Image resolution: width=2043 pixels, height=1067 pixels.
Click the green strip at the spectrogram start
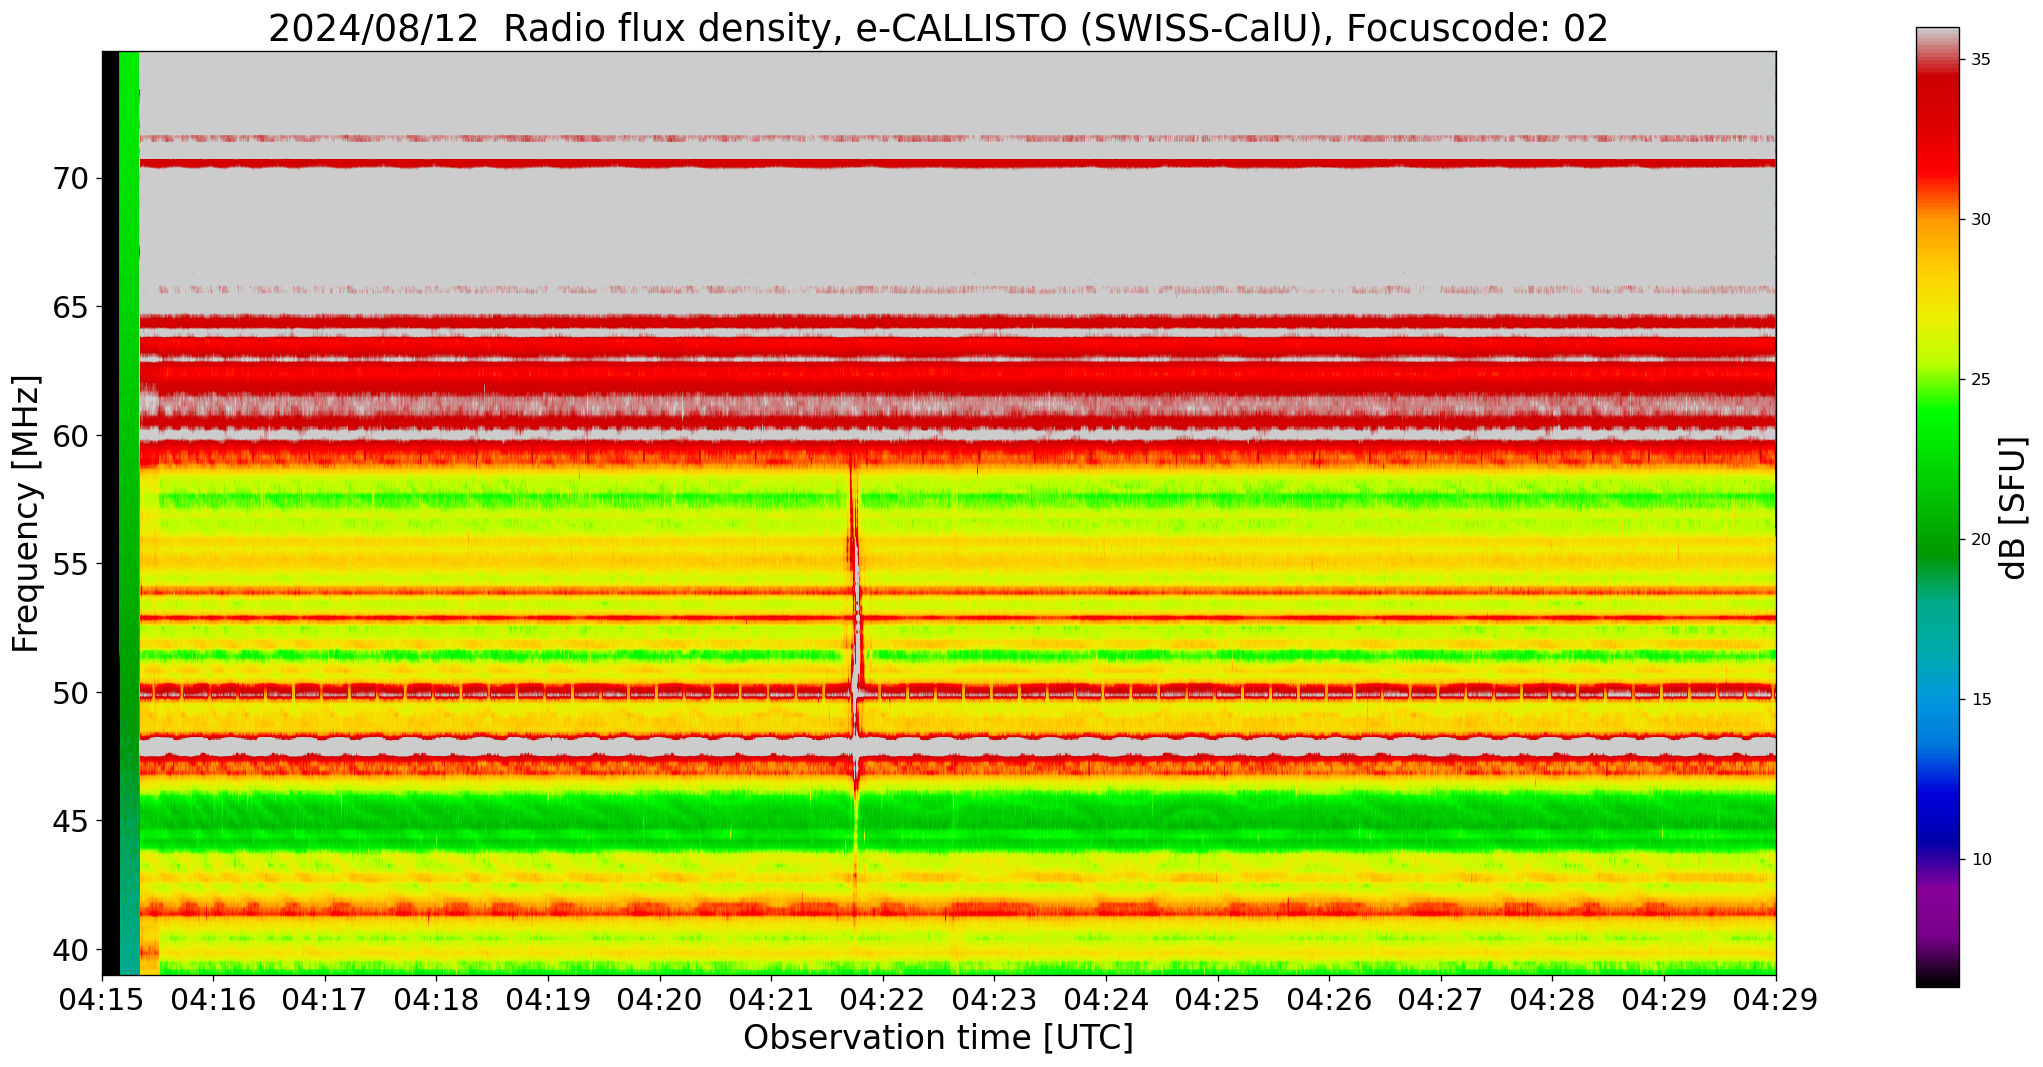tap(129, 513)
